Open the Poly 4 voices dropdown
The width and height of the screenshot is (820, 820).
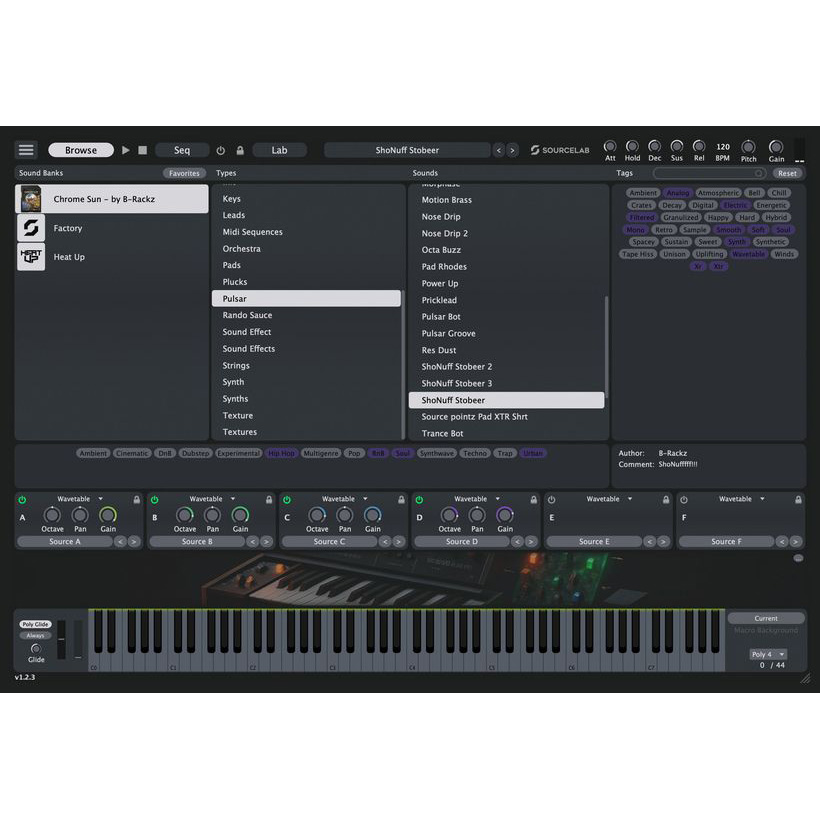click(768, 654)
